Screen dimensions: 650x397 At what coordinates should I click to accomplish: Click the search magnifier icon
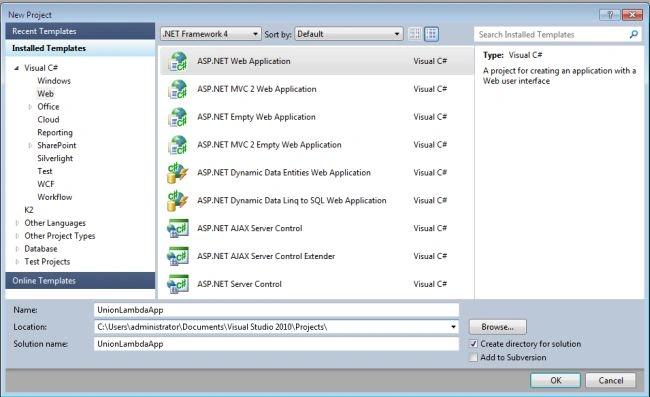(633, 34)
